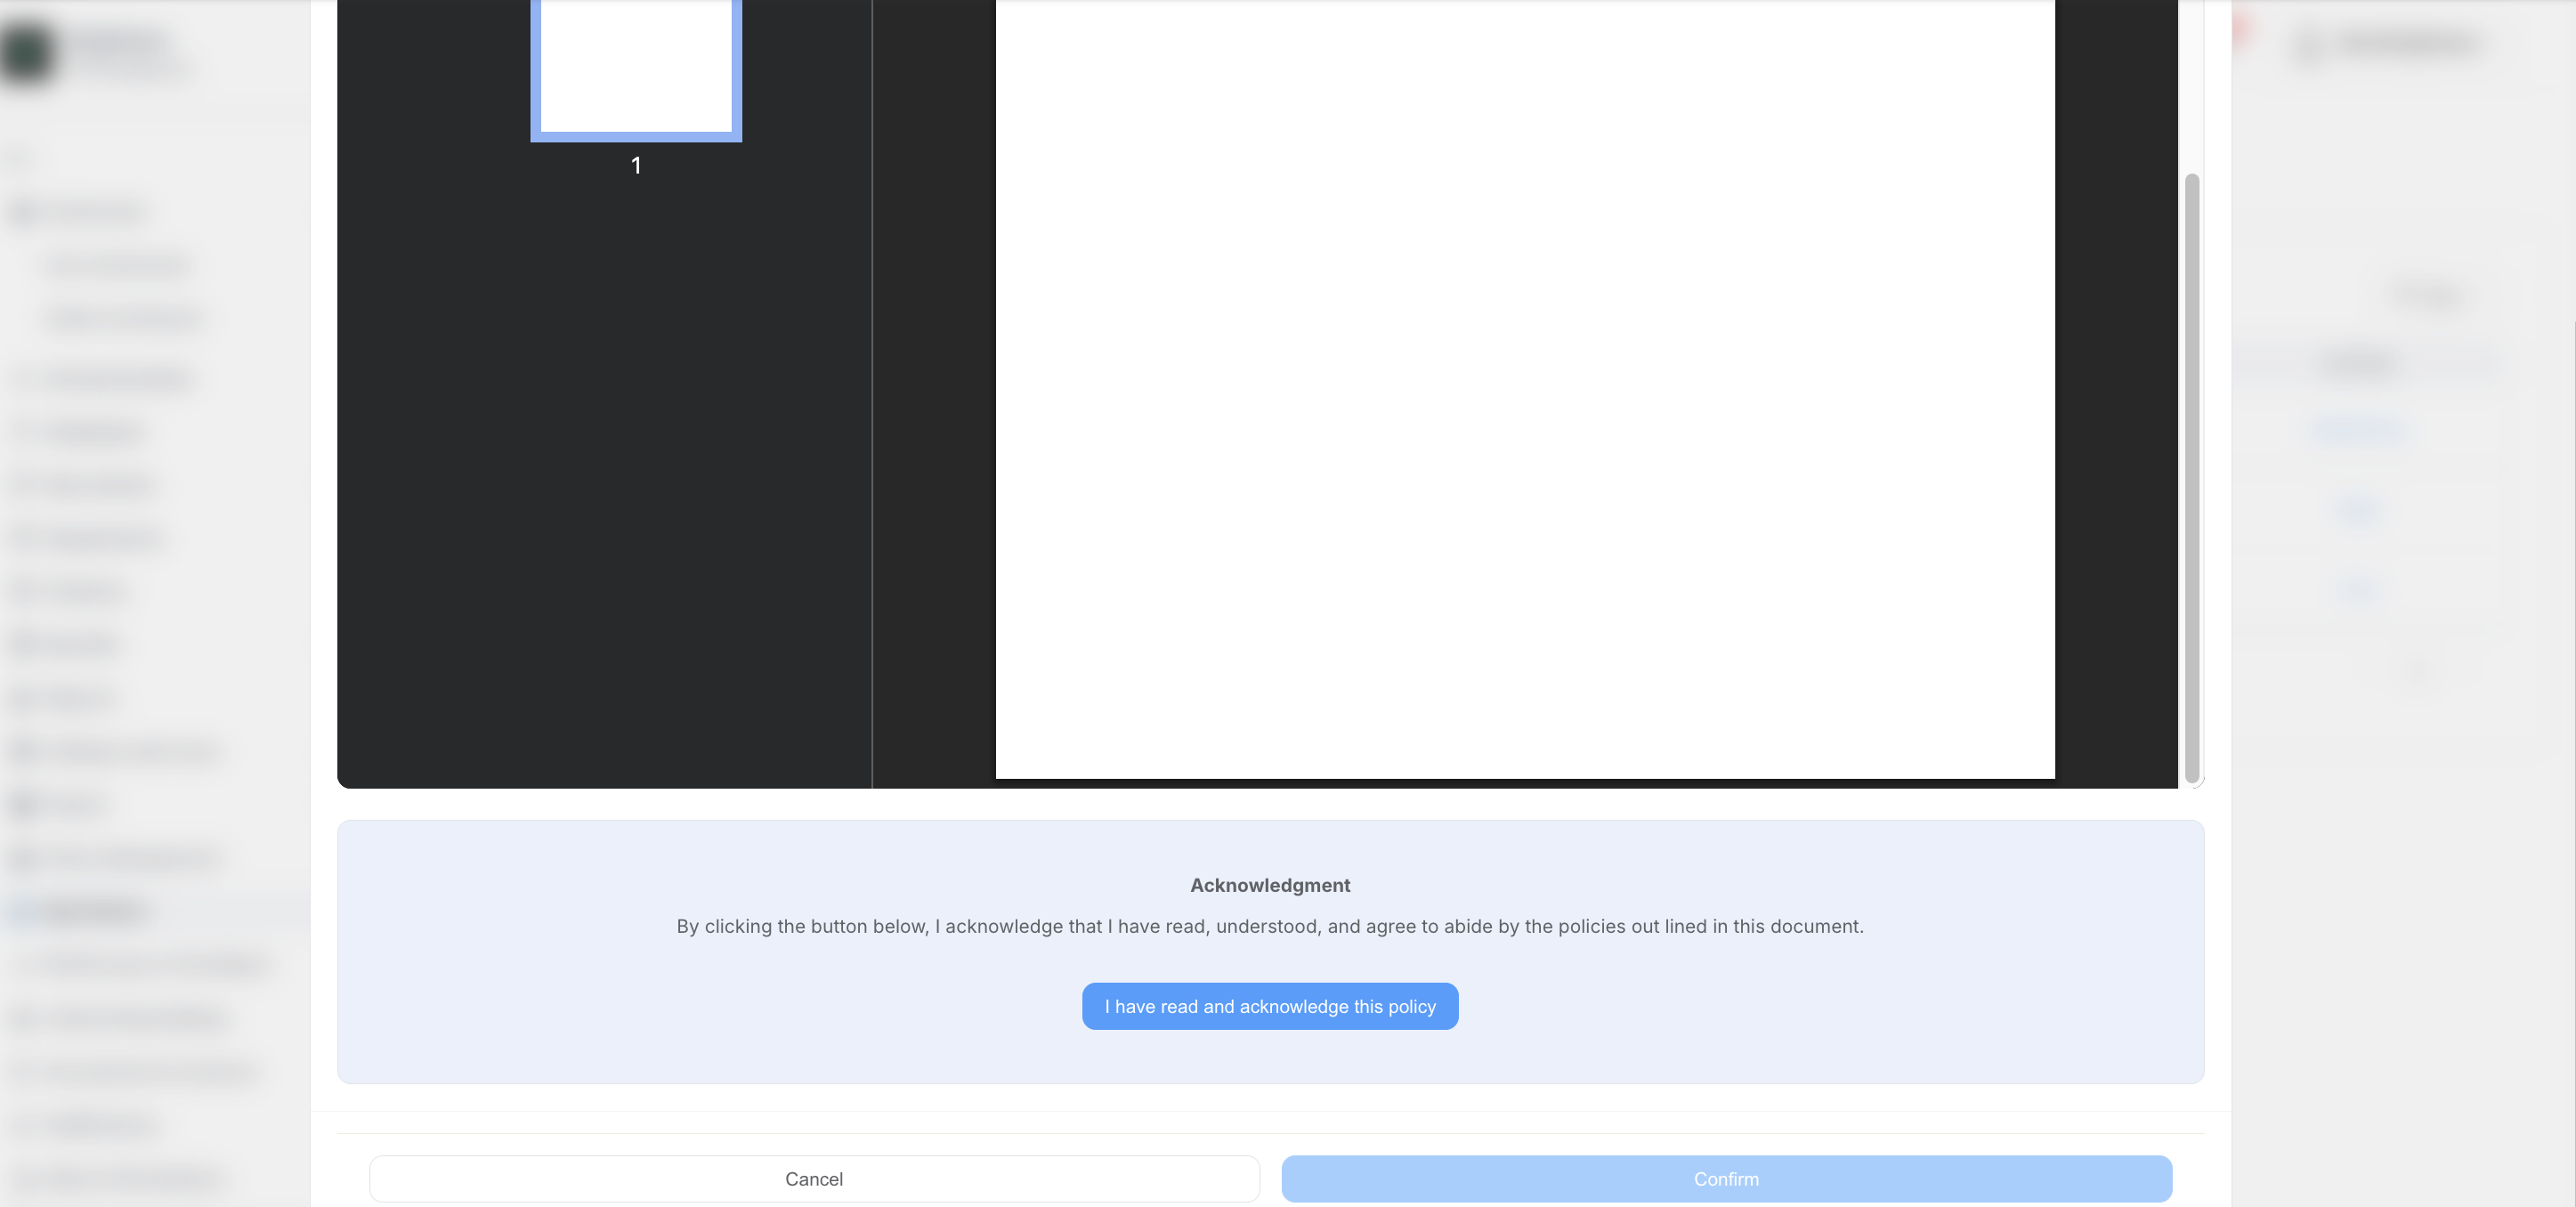
Task: Click the acknowledgment agreement sentence
Action: tap(1269, 926)
